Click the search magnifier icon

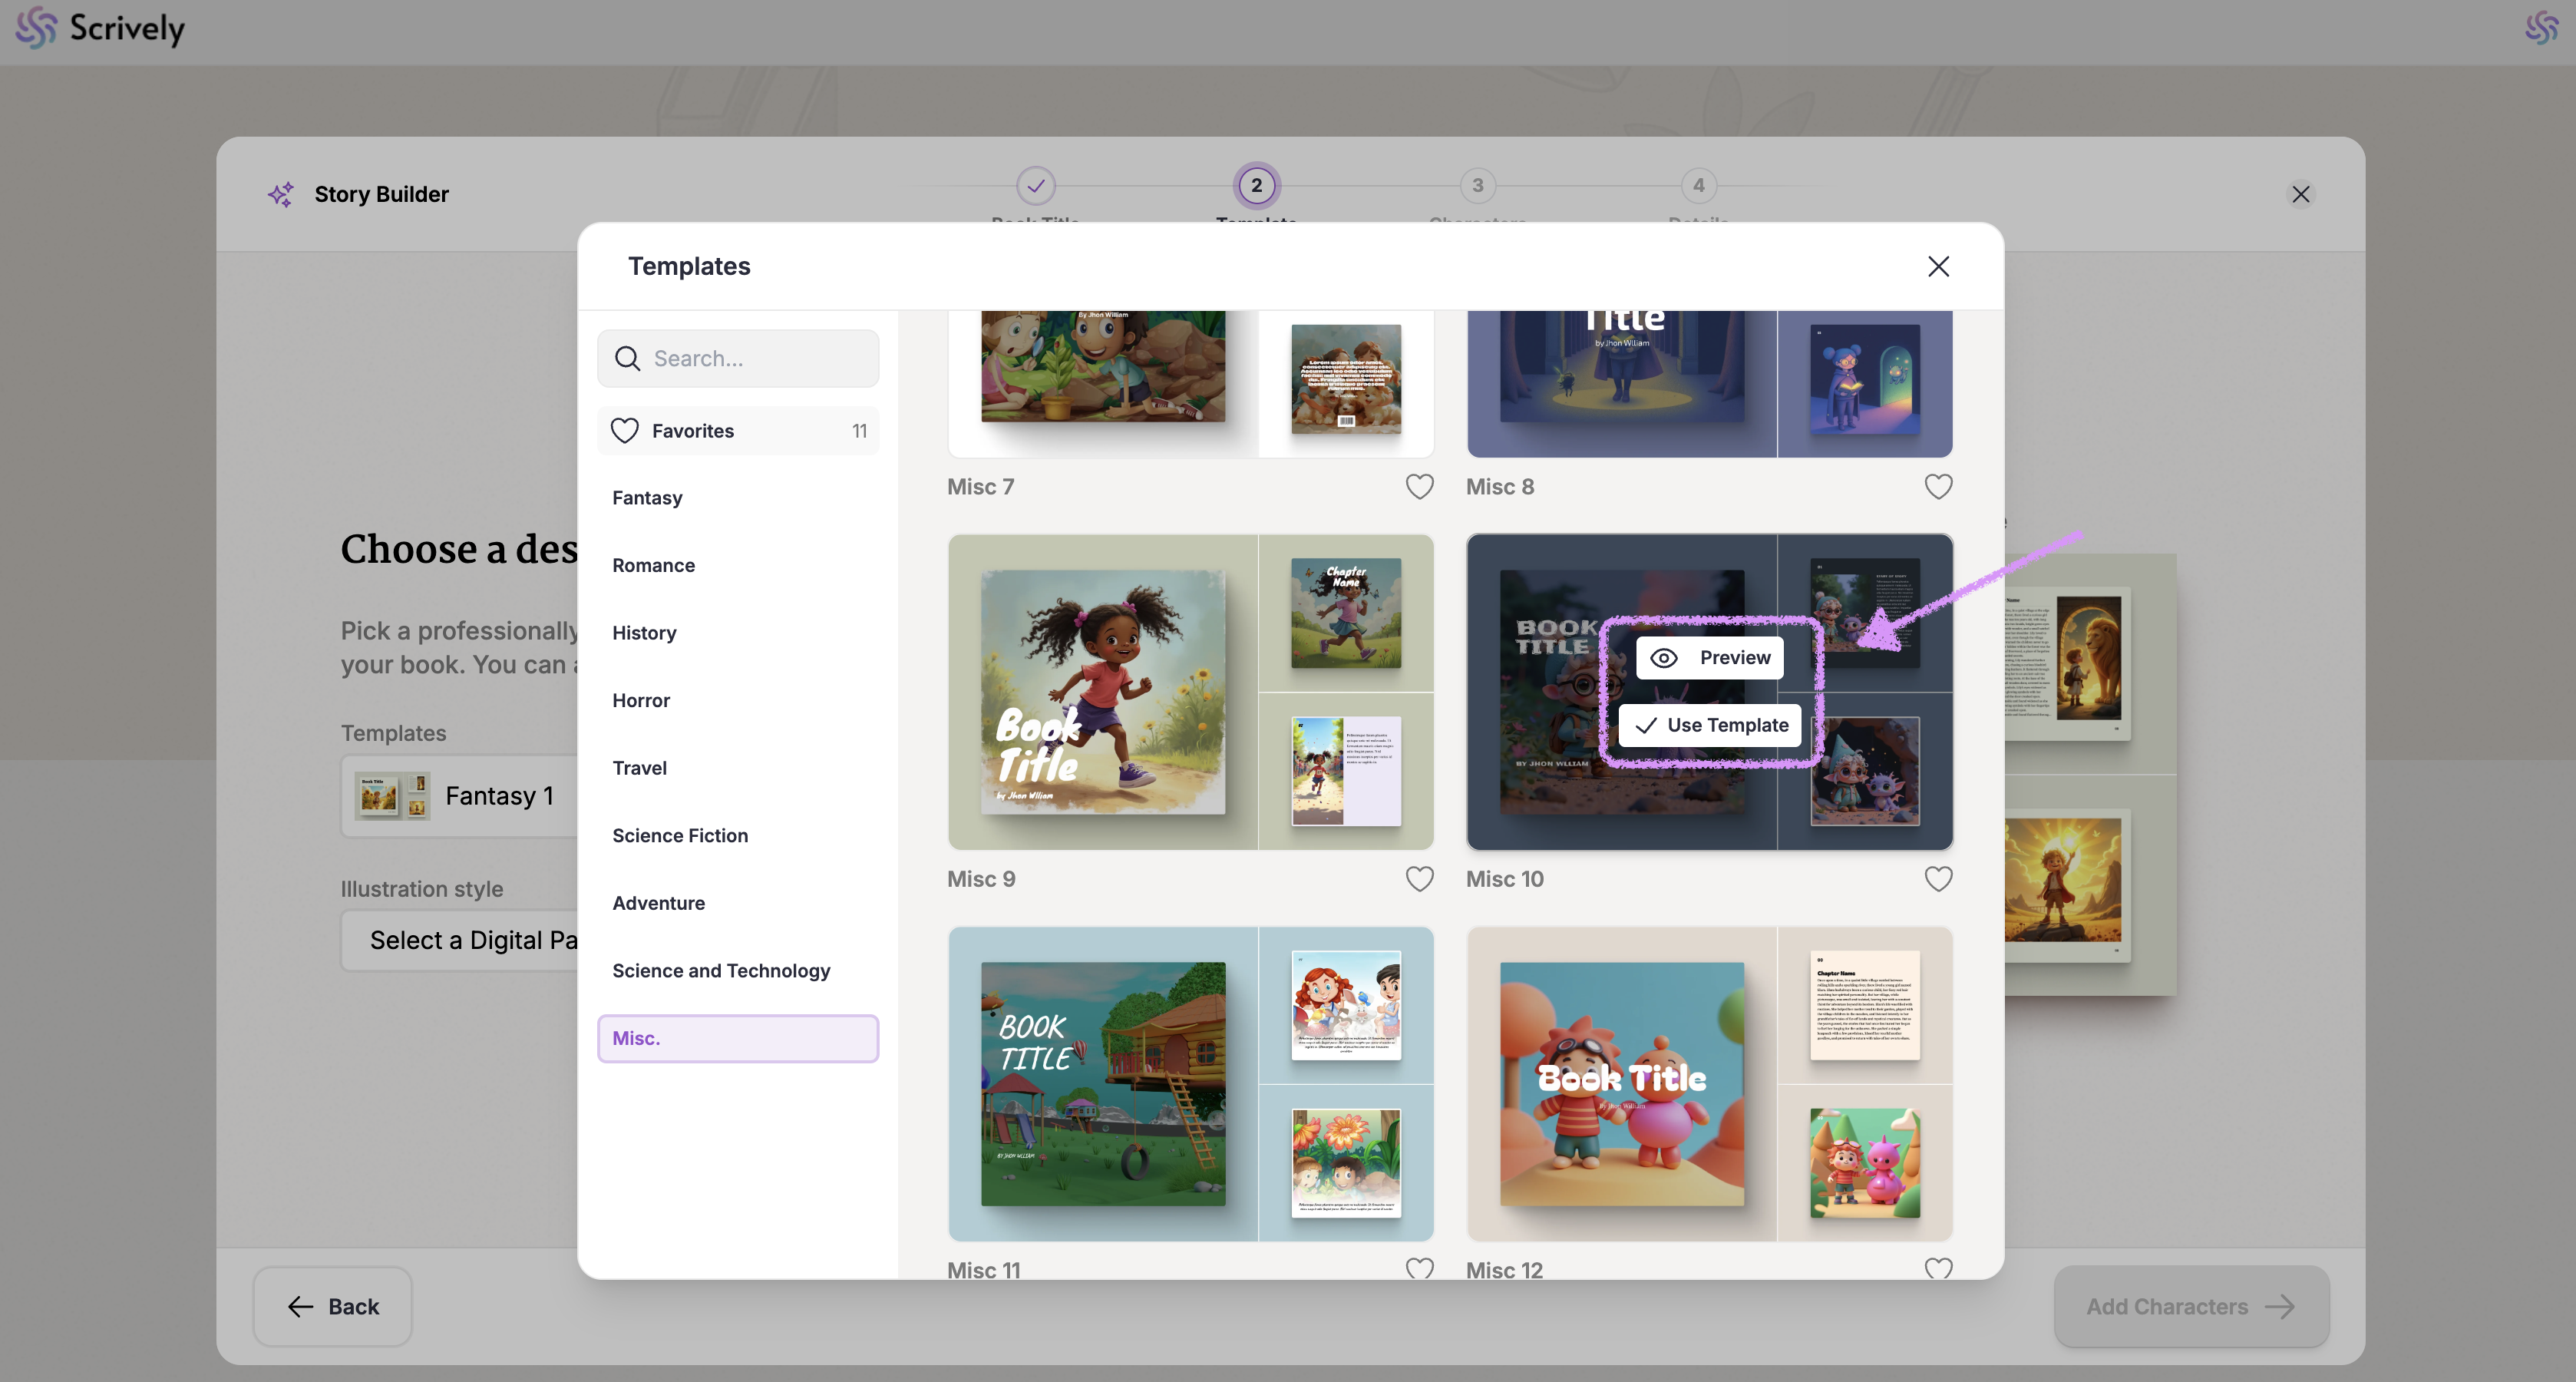click(627, 359)
